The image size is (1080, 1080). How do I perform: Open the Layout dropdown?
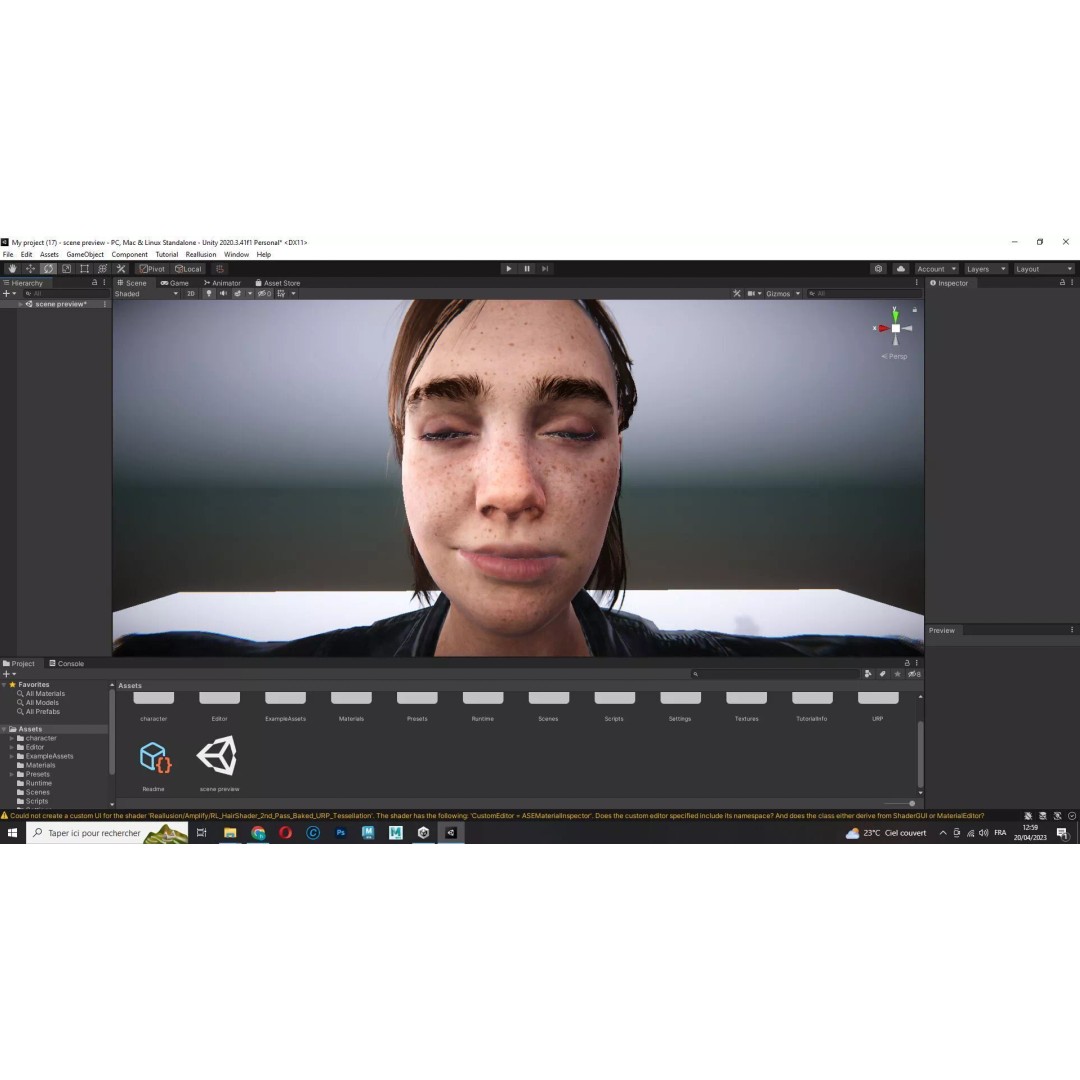click(1043, 269)
